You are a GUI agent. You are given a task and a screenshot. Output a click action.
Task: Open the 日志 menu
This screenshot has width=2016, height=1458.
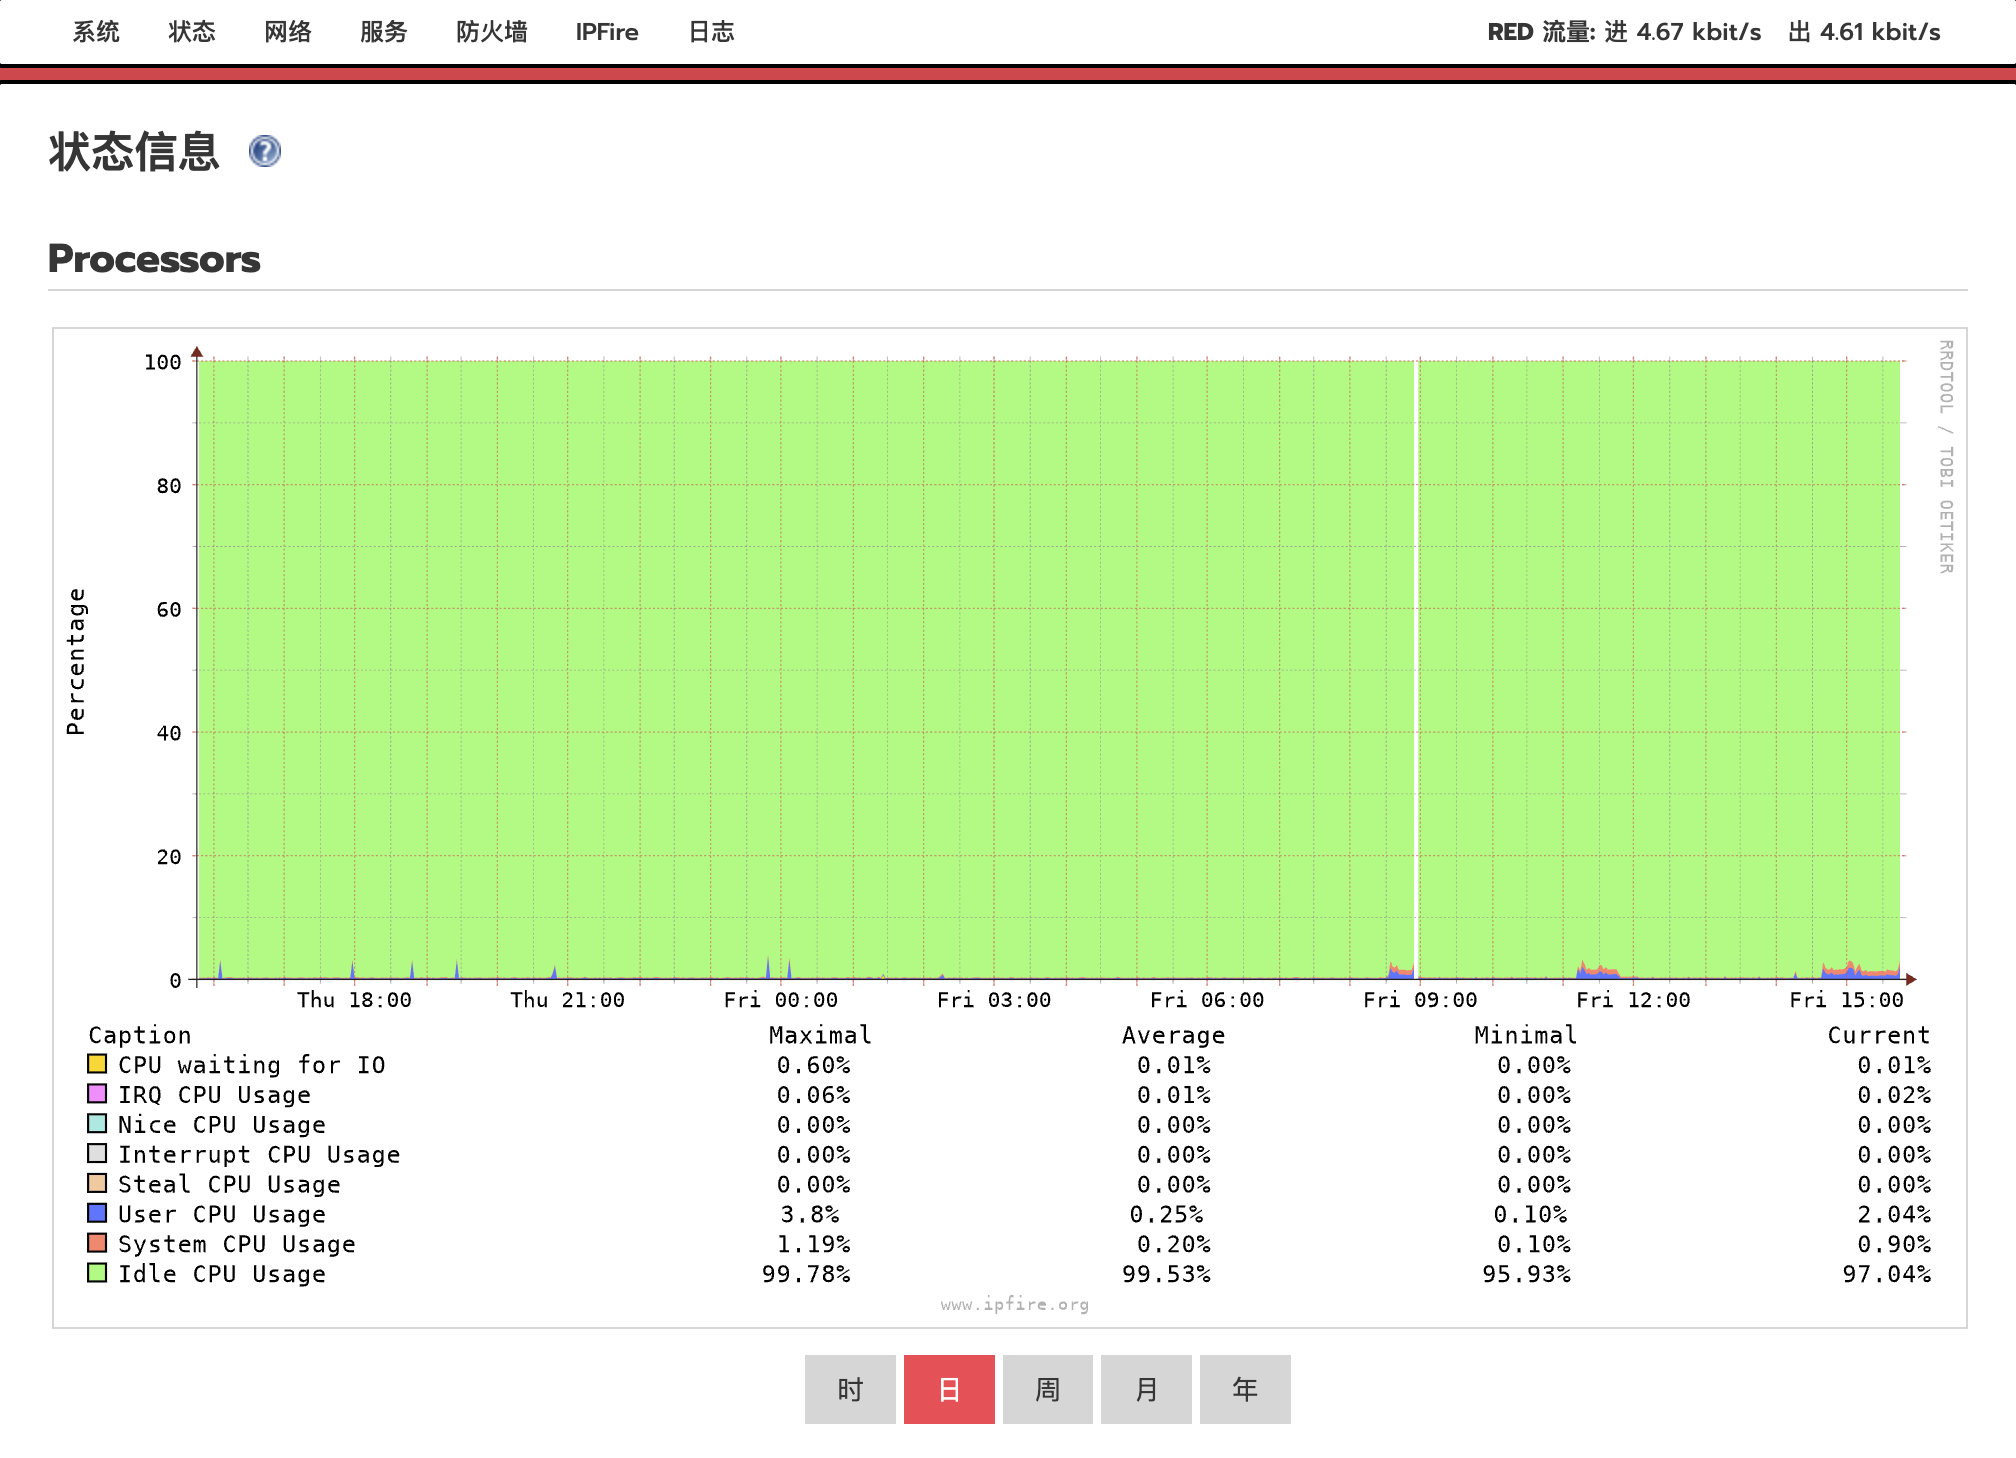click(x=711, y=32)
